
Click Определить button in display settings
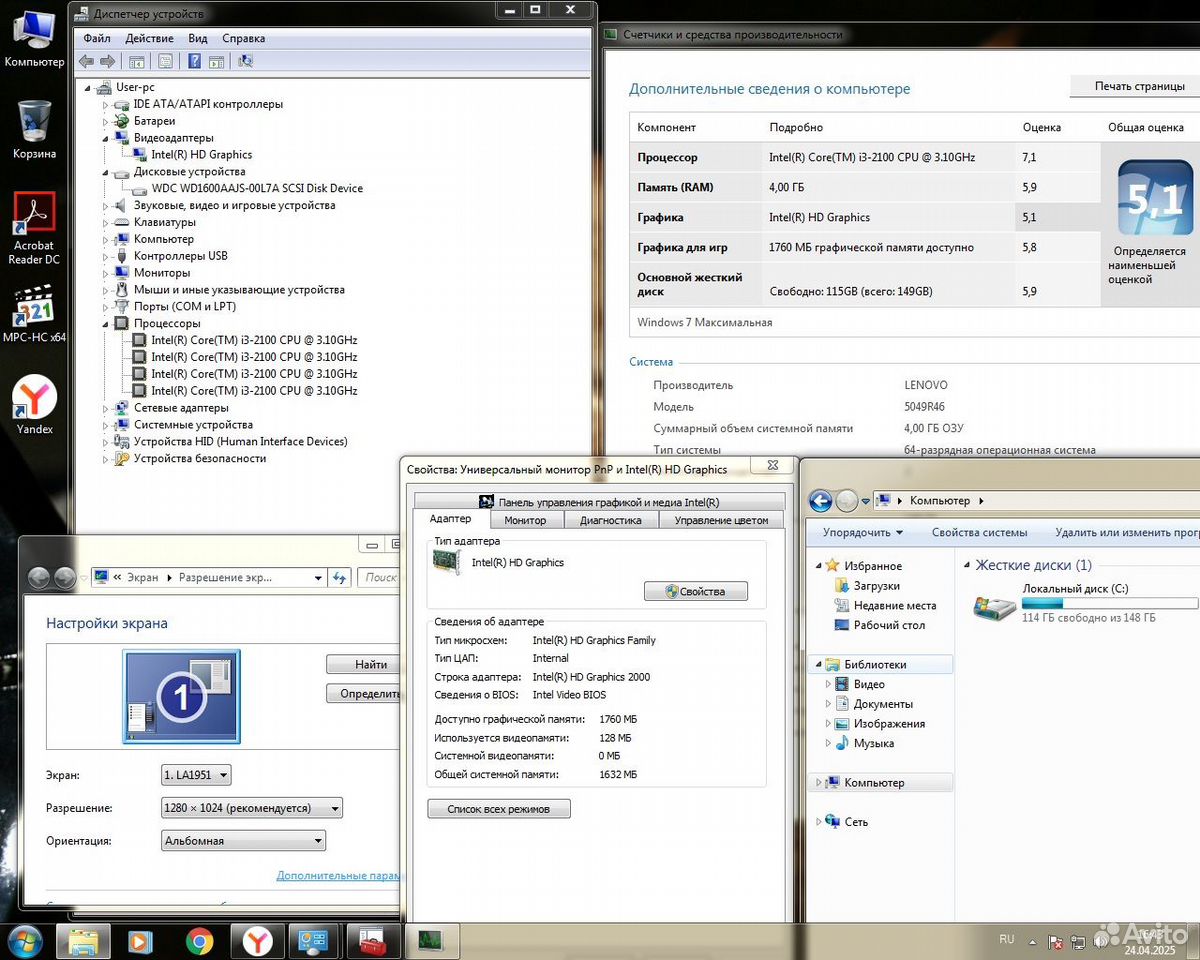pyautogui.click(x=364, y=693)
